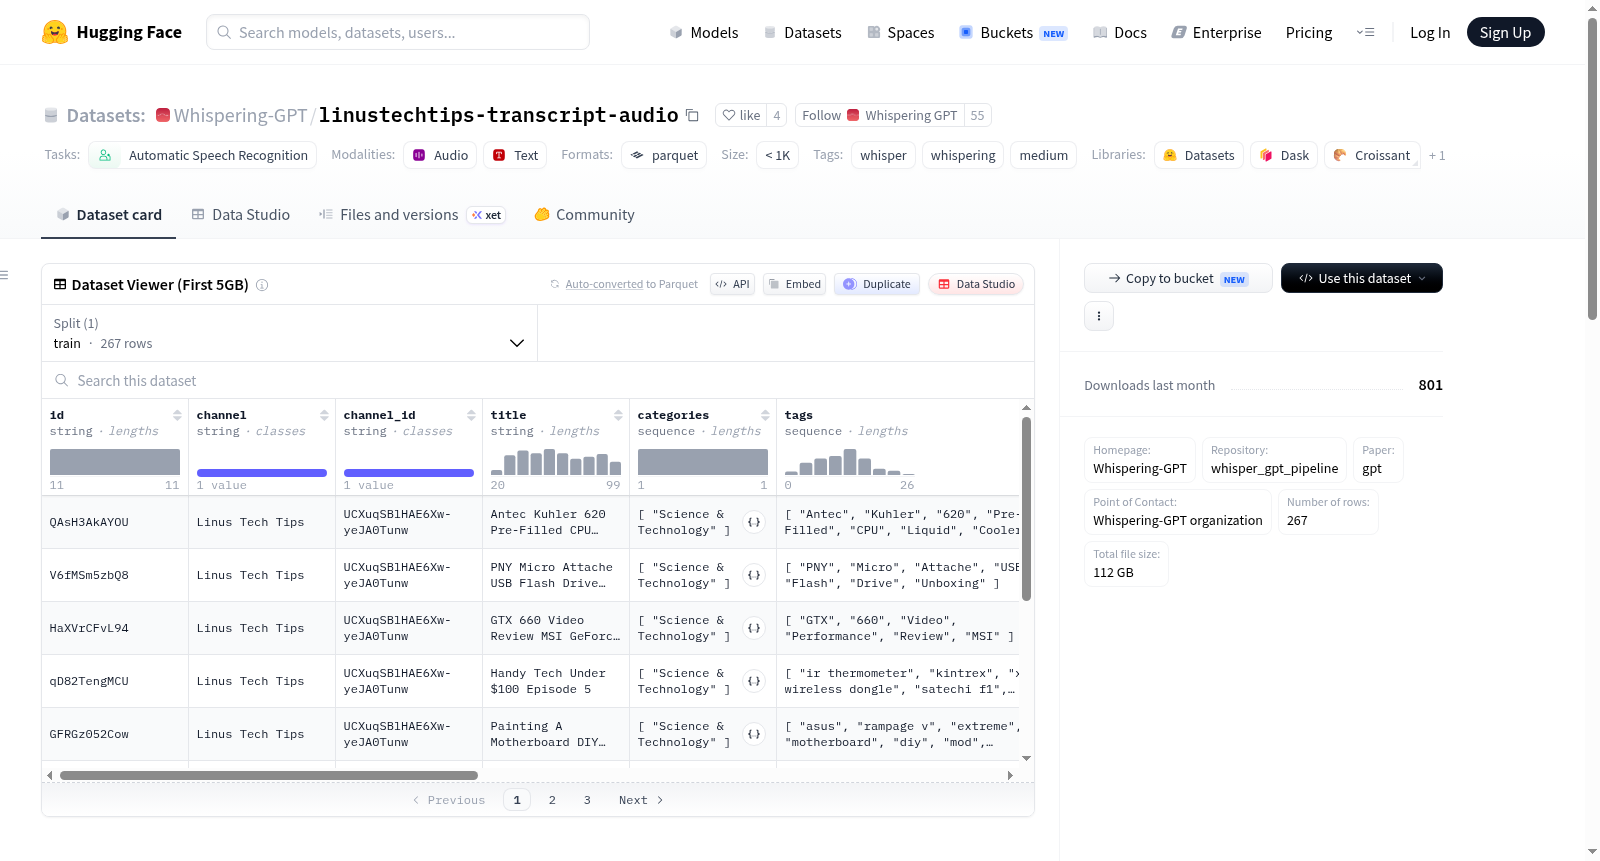Open the three-dot options button

[1099, 316]
